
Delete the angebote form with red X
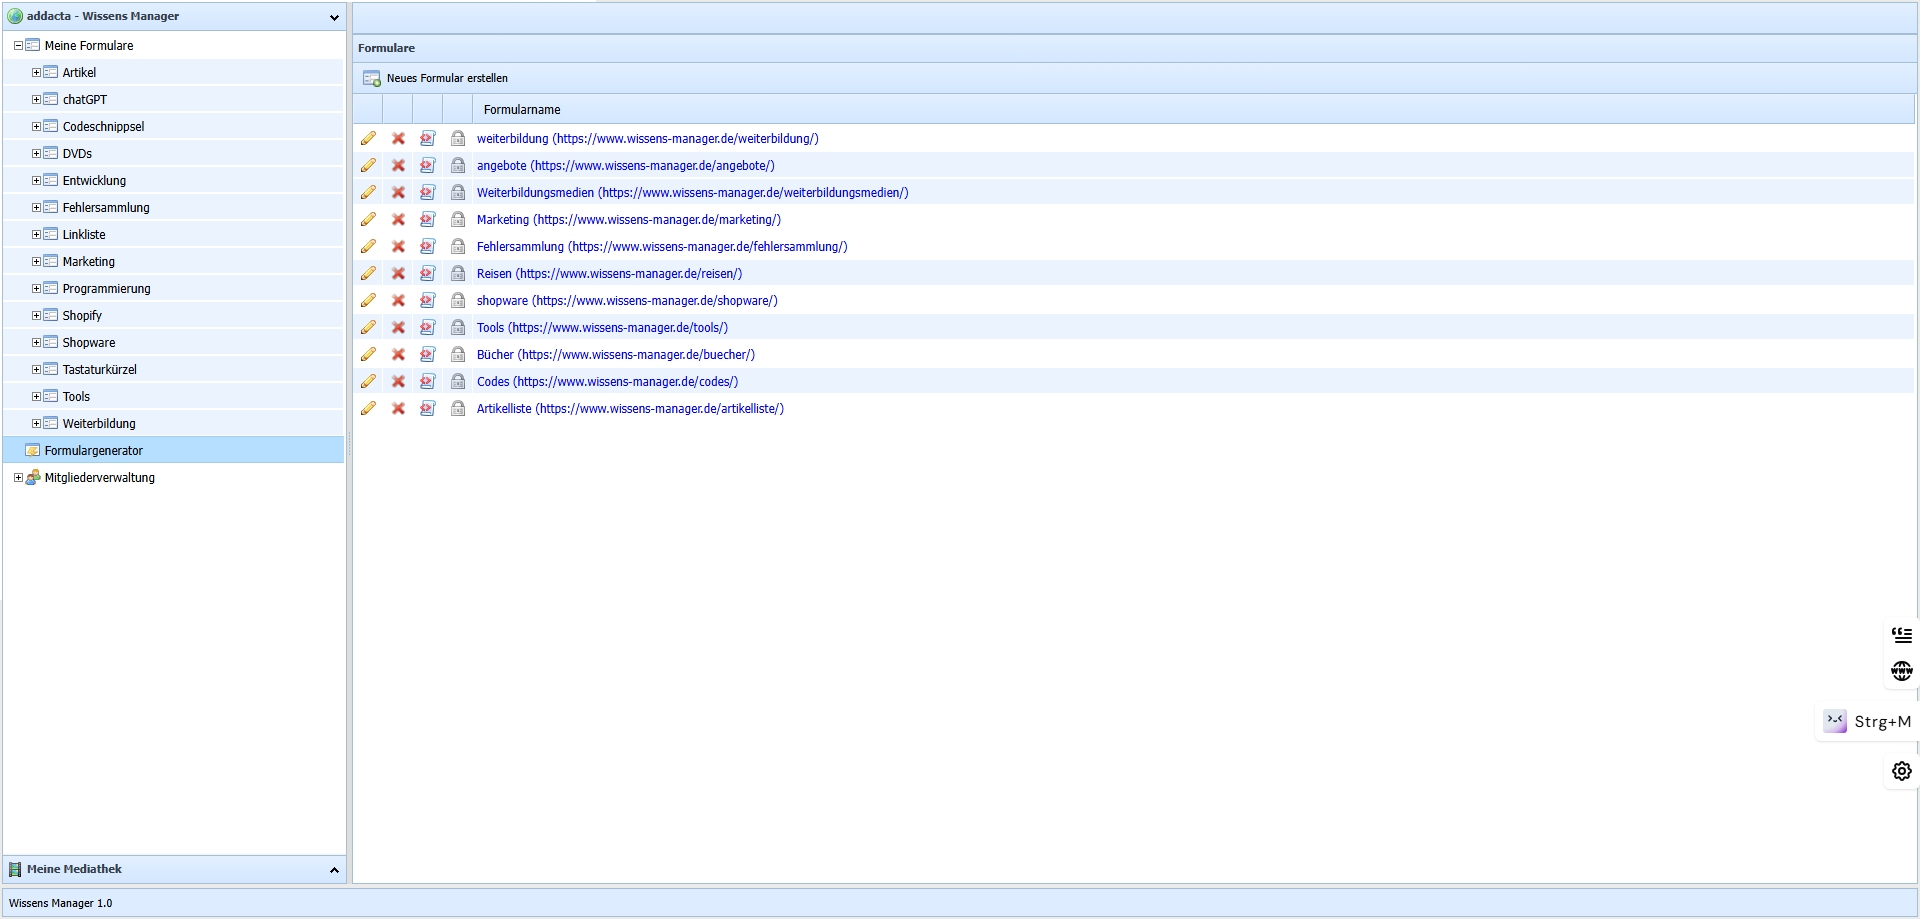point(398,166)
